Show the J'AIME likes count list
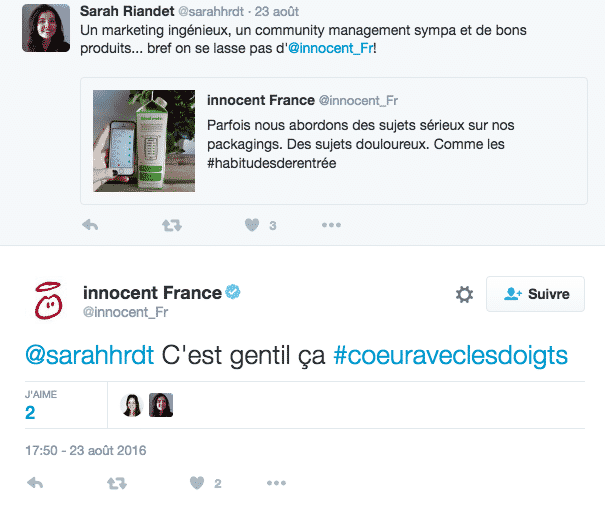Screen dimensions: 605x519 pos(31,412)
